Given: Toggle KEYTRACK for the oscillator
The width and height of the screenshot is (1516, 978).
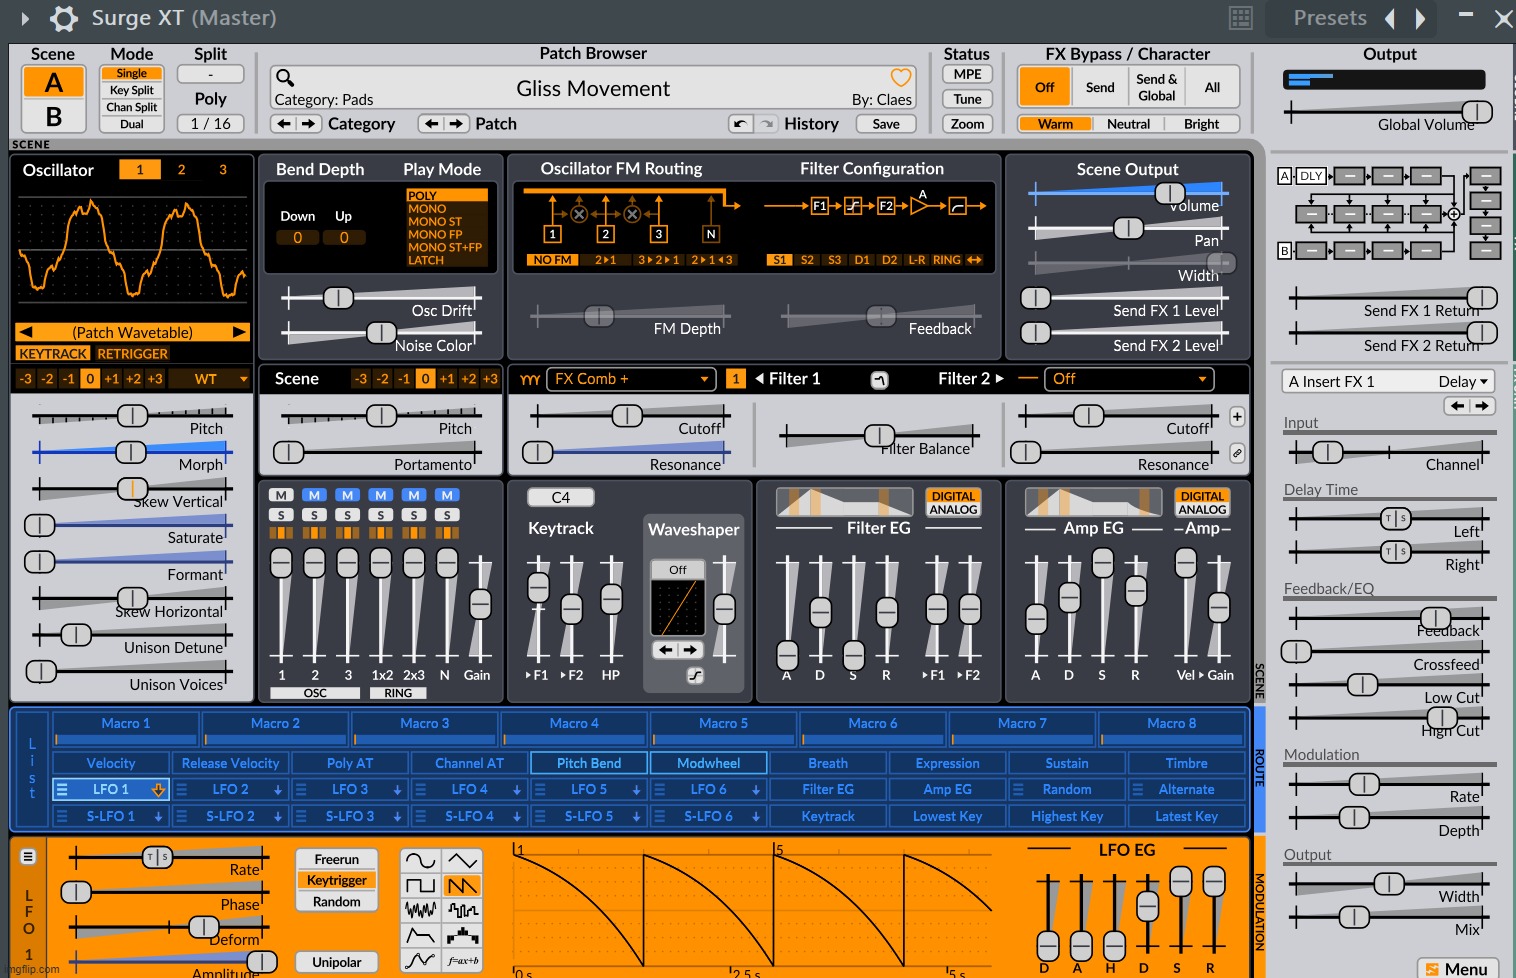Looking at the screenshot, I should point(54,354).
